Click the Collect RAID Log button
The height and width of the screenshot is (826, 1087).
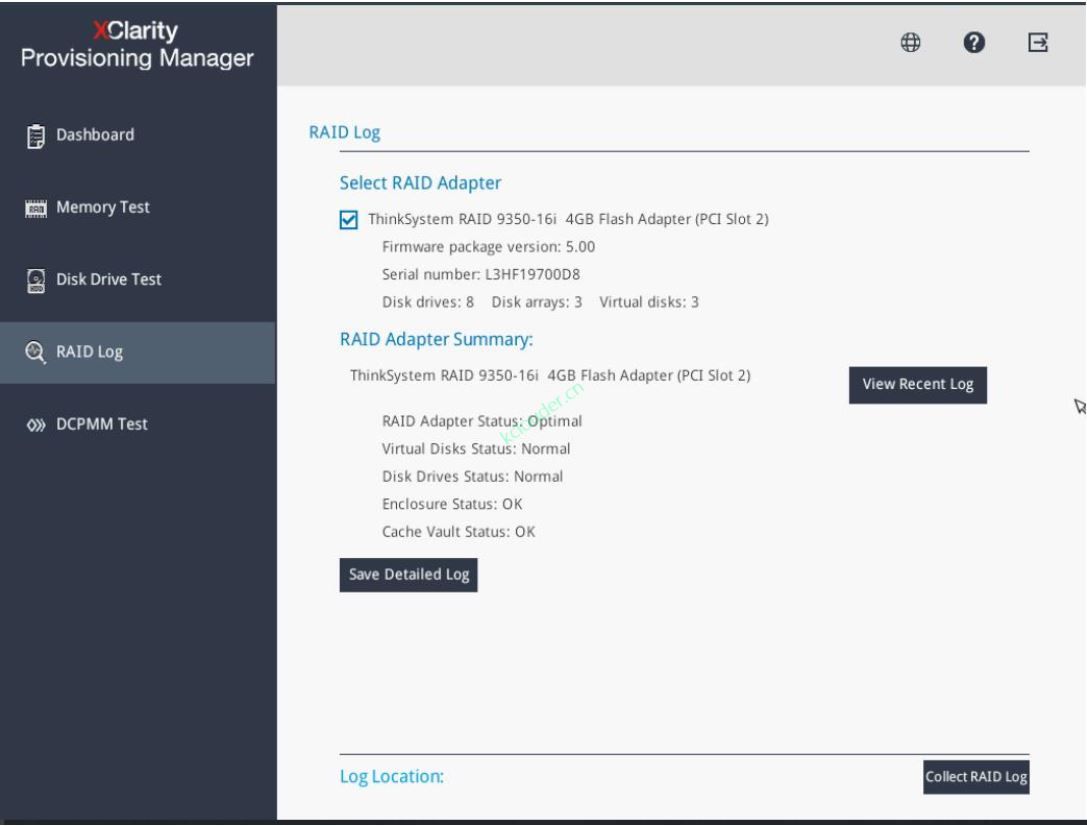coord(976,777)
